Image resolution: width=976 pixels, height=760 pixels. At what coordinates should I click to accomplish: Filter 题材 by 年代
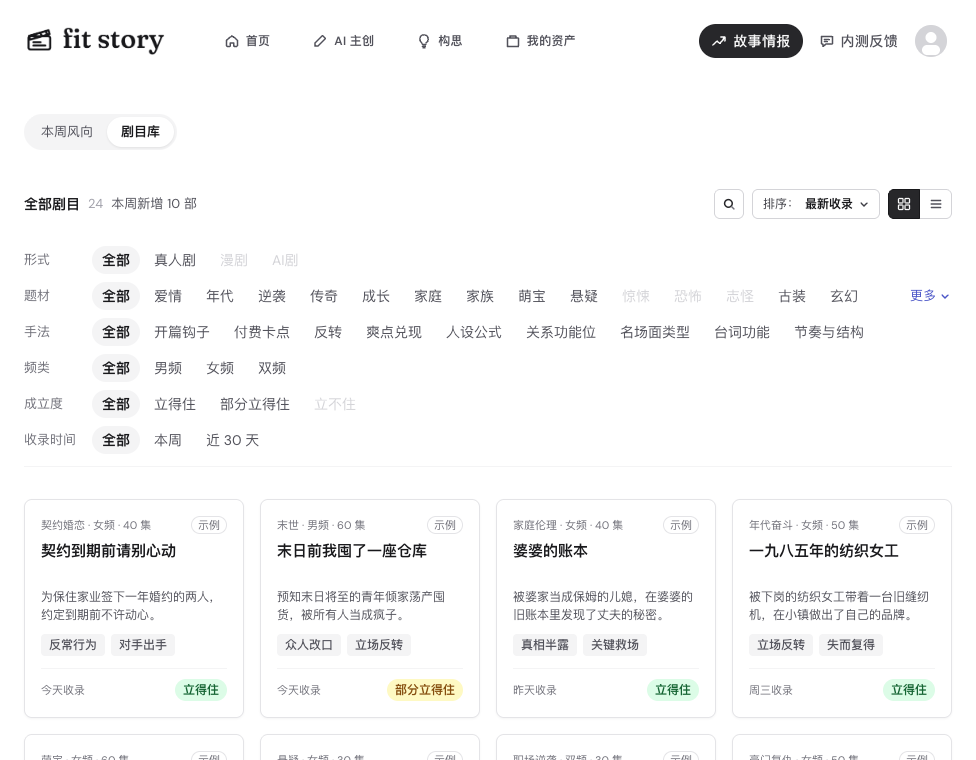click(x=220, y=296)
